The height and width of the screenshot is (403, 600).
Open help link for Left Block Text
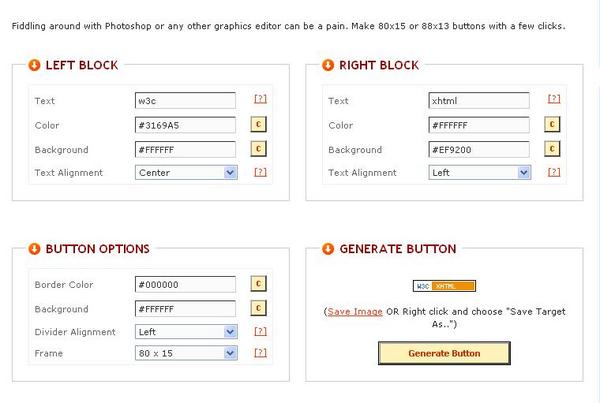point(260,99)
